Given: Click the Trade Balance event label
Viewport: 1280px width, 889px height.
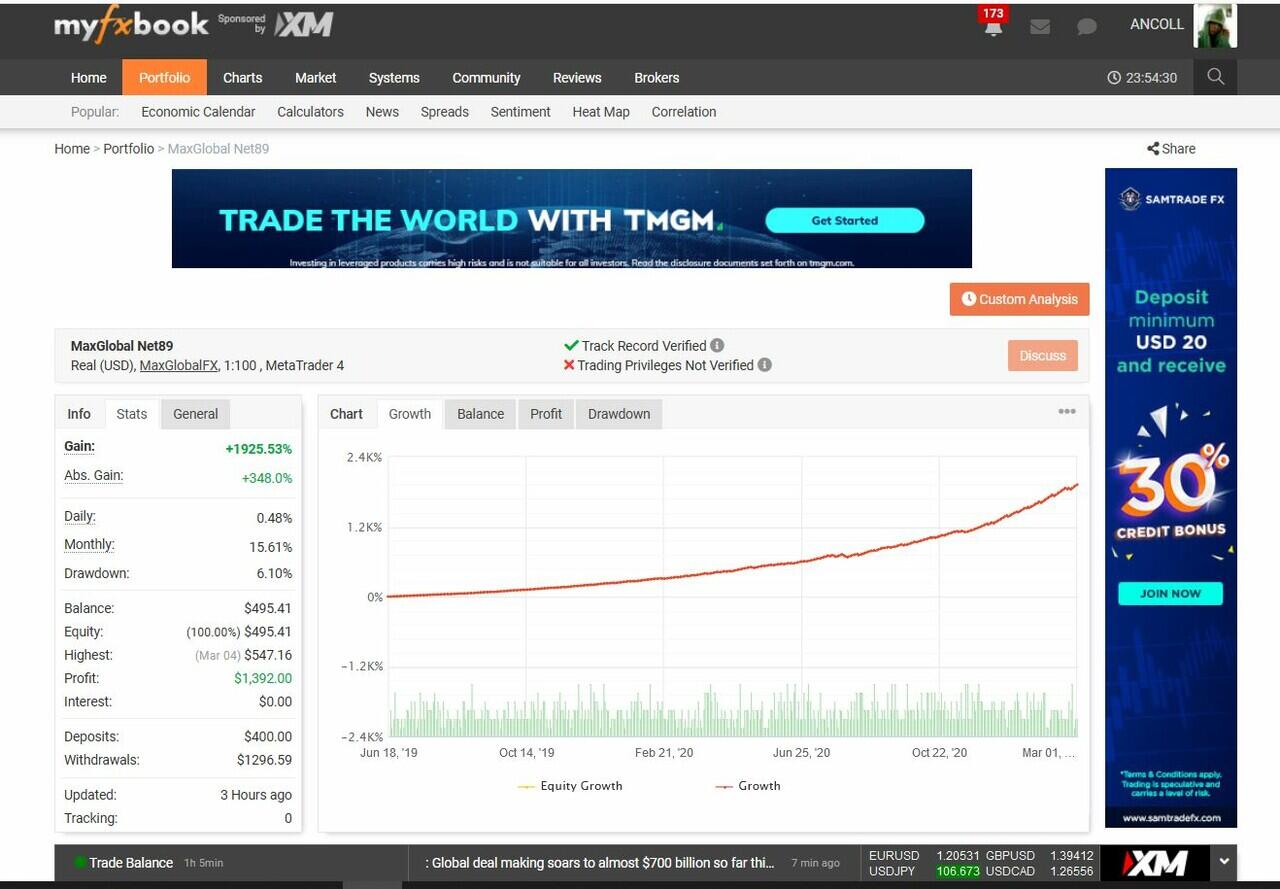Looking at the screenshot, I should 131,862.
